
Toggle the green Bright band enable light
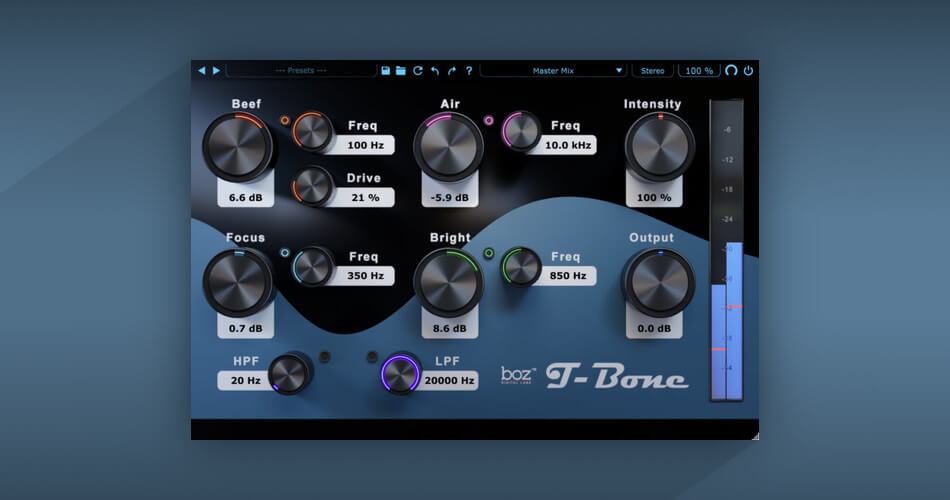pyautogui.click(x=488, y=253)
